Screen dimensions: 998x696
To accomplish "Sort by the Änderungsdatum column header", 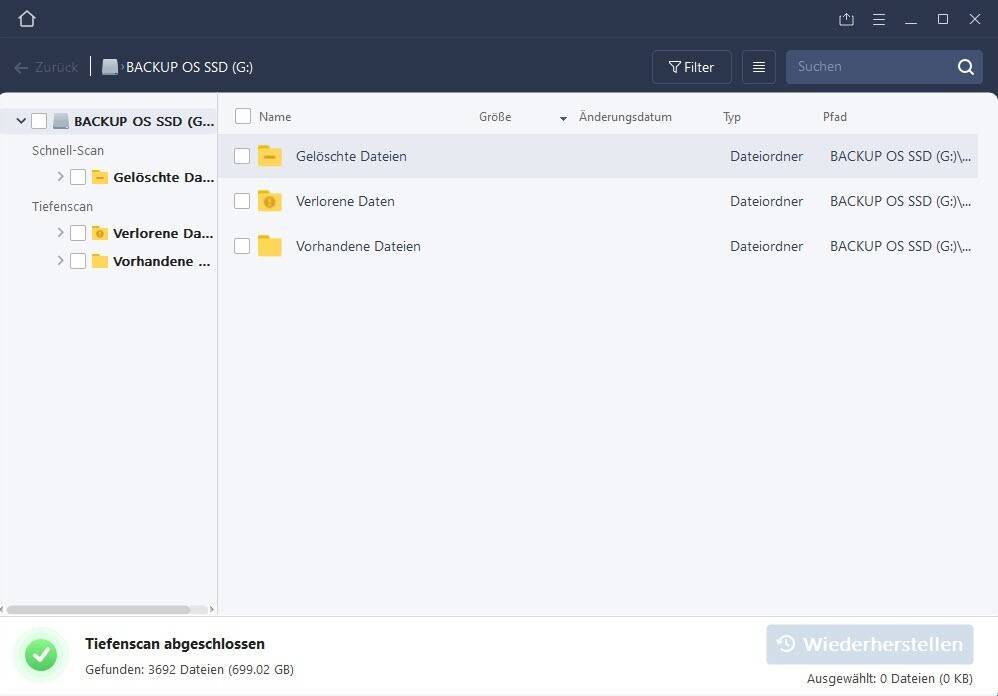I will click(625, 117).
